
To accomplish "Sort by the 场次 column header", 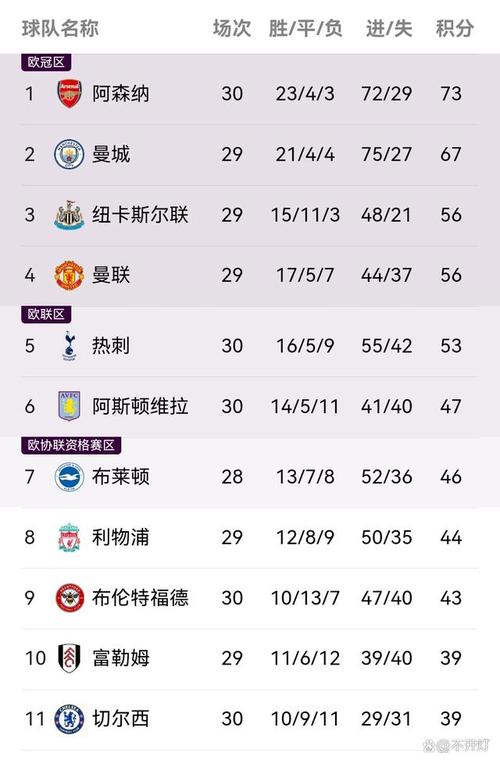I will point(232,28).
